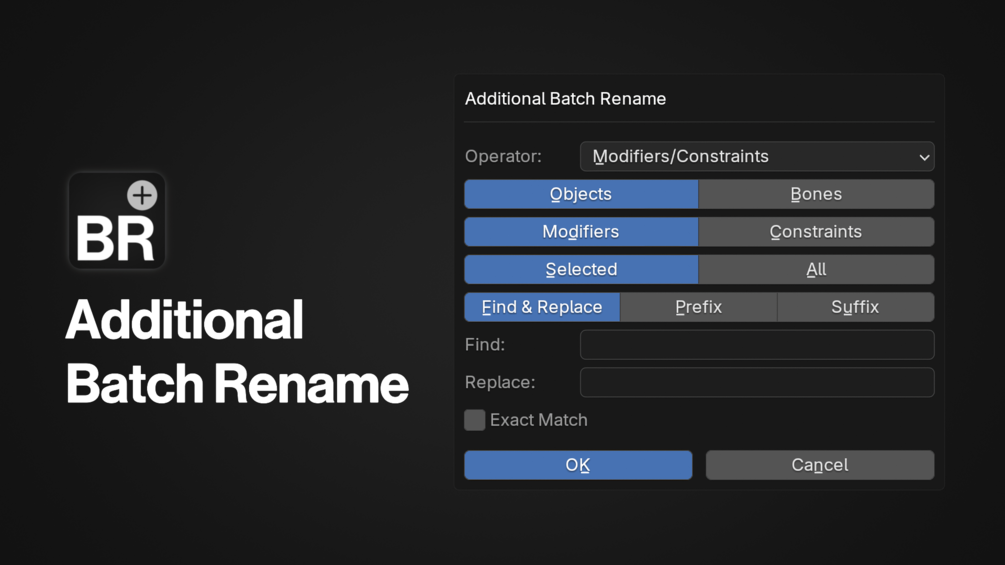Click the BR plus logo icon
1005x565 pixels.
tap(117, 221)
